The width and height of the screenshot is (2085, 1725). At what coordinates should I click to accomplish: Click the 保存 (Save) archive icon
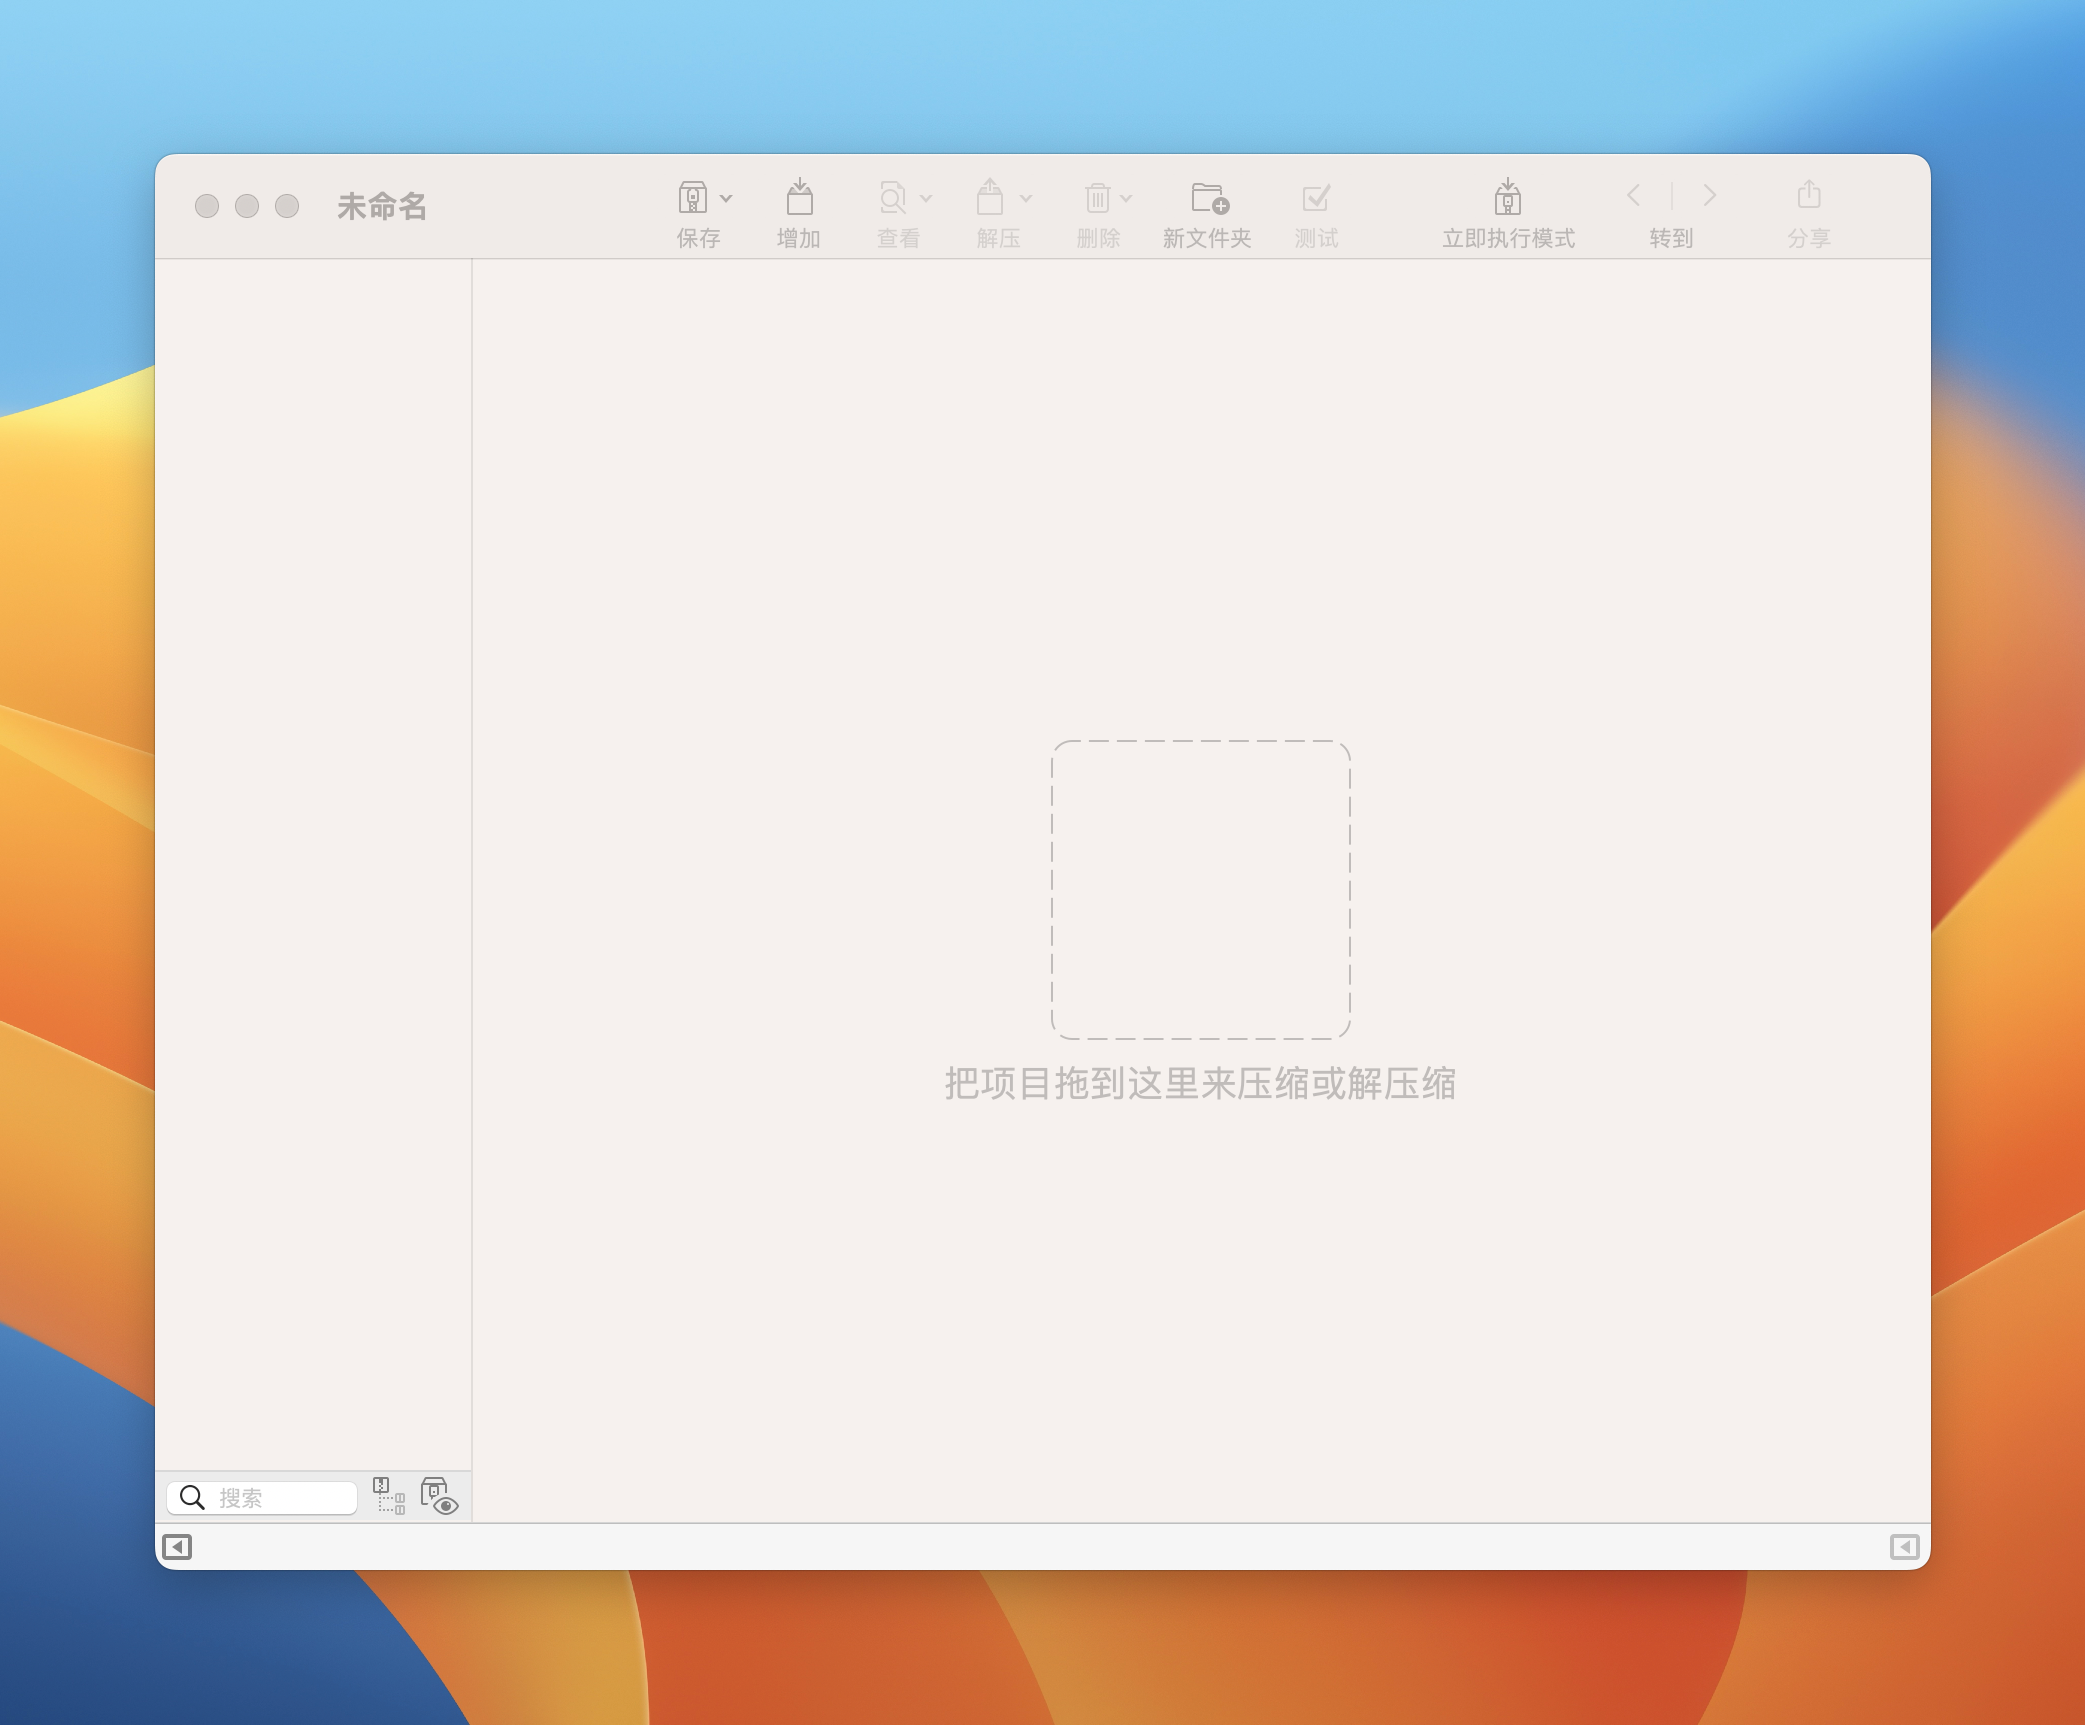pyautogui.click(x=693, y=197)
